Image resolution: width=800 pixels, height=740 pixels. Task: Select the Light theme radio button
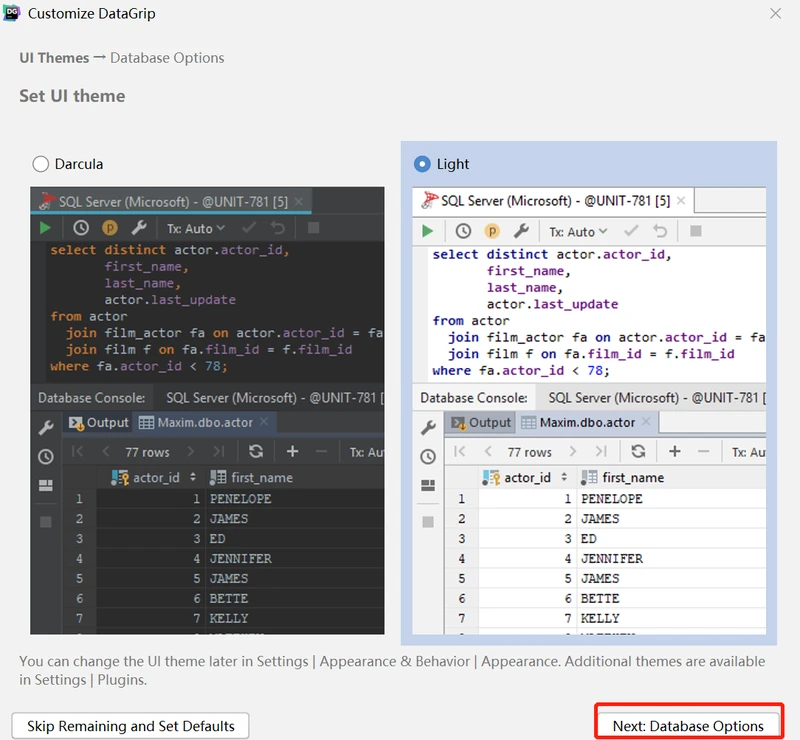(422, 164)
